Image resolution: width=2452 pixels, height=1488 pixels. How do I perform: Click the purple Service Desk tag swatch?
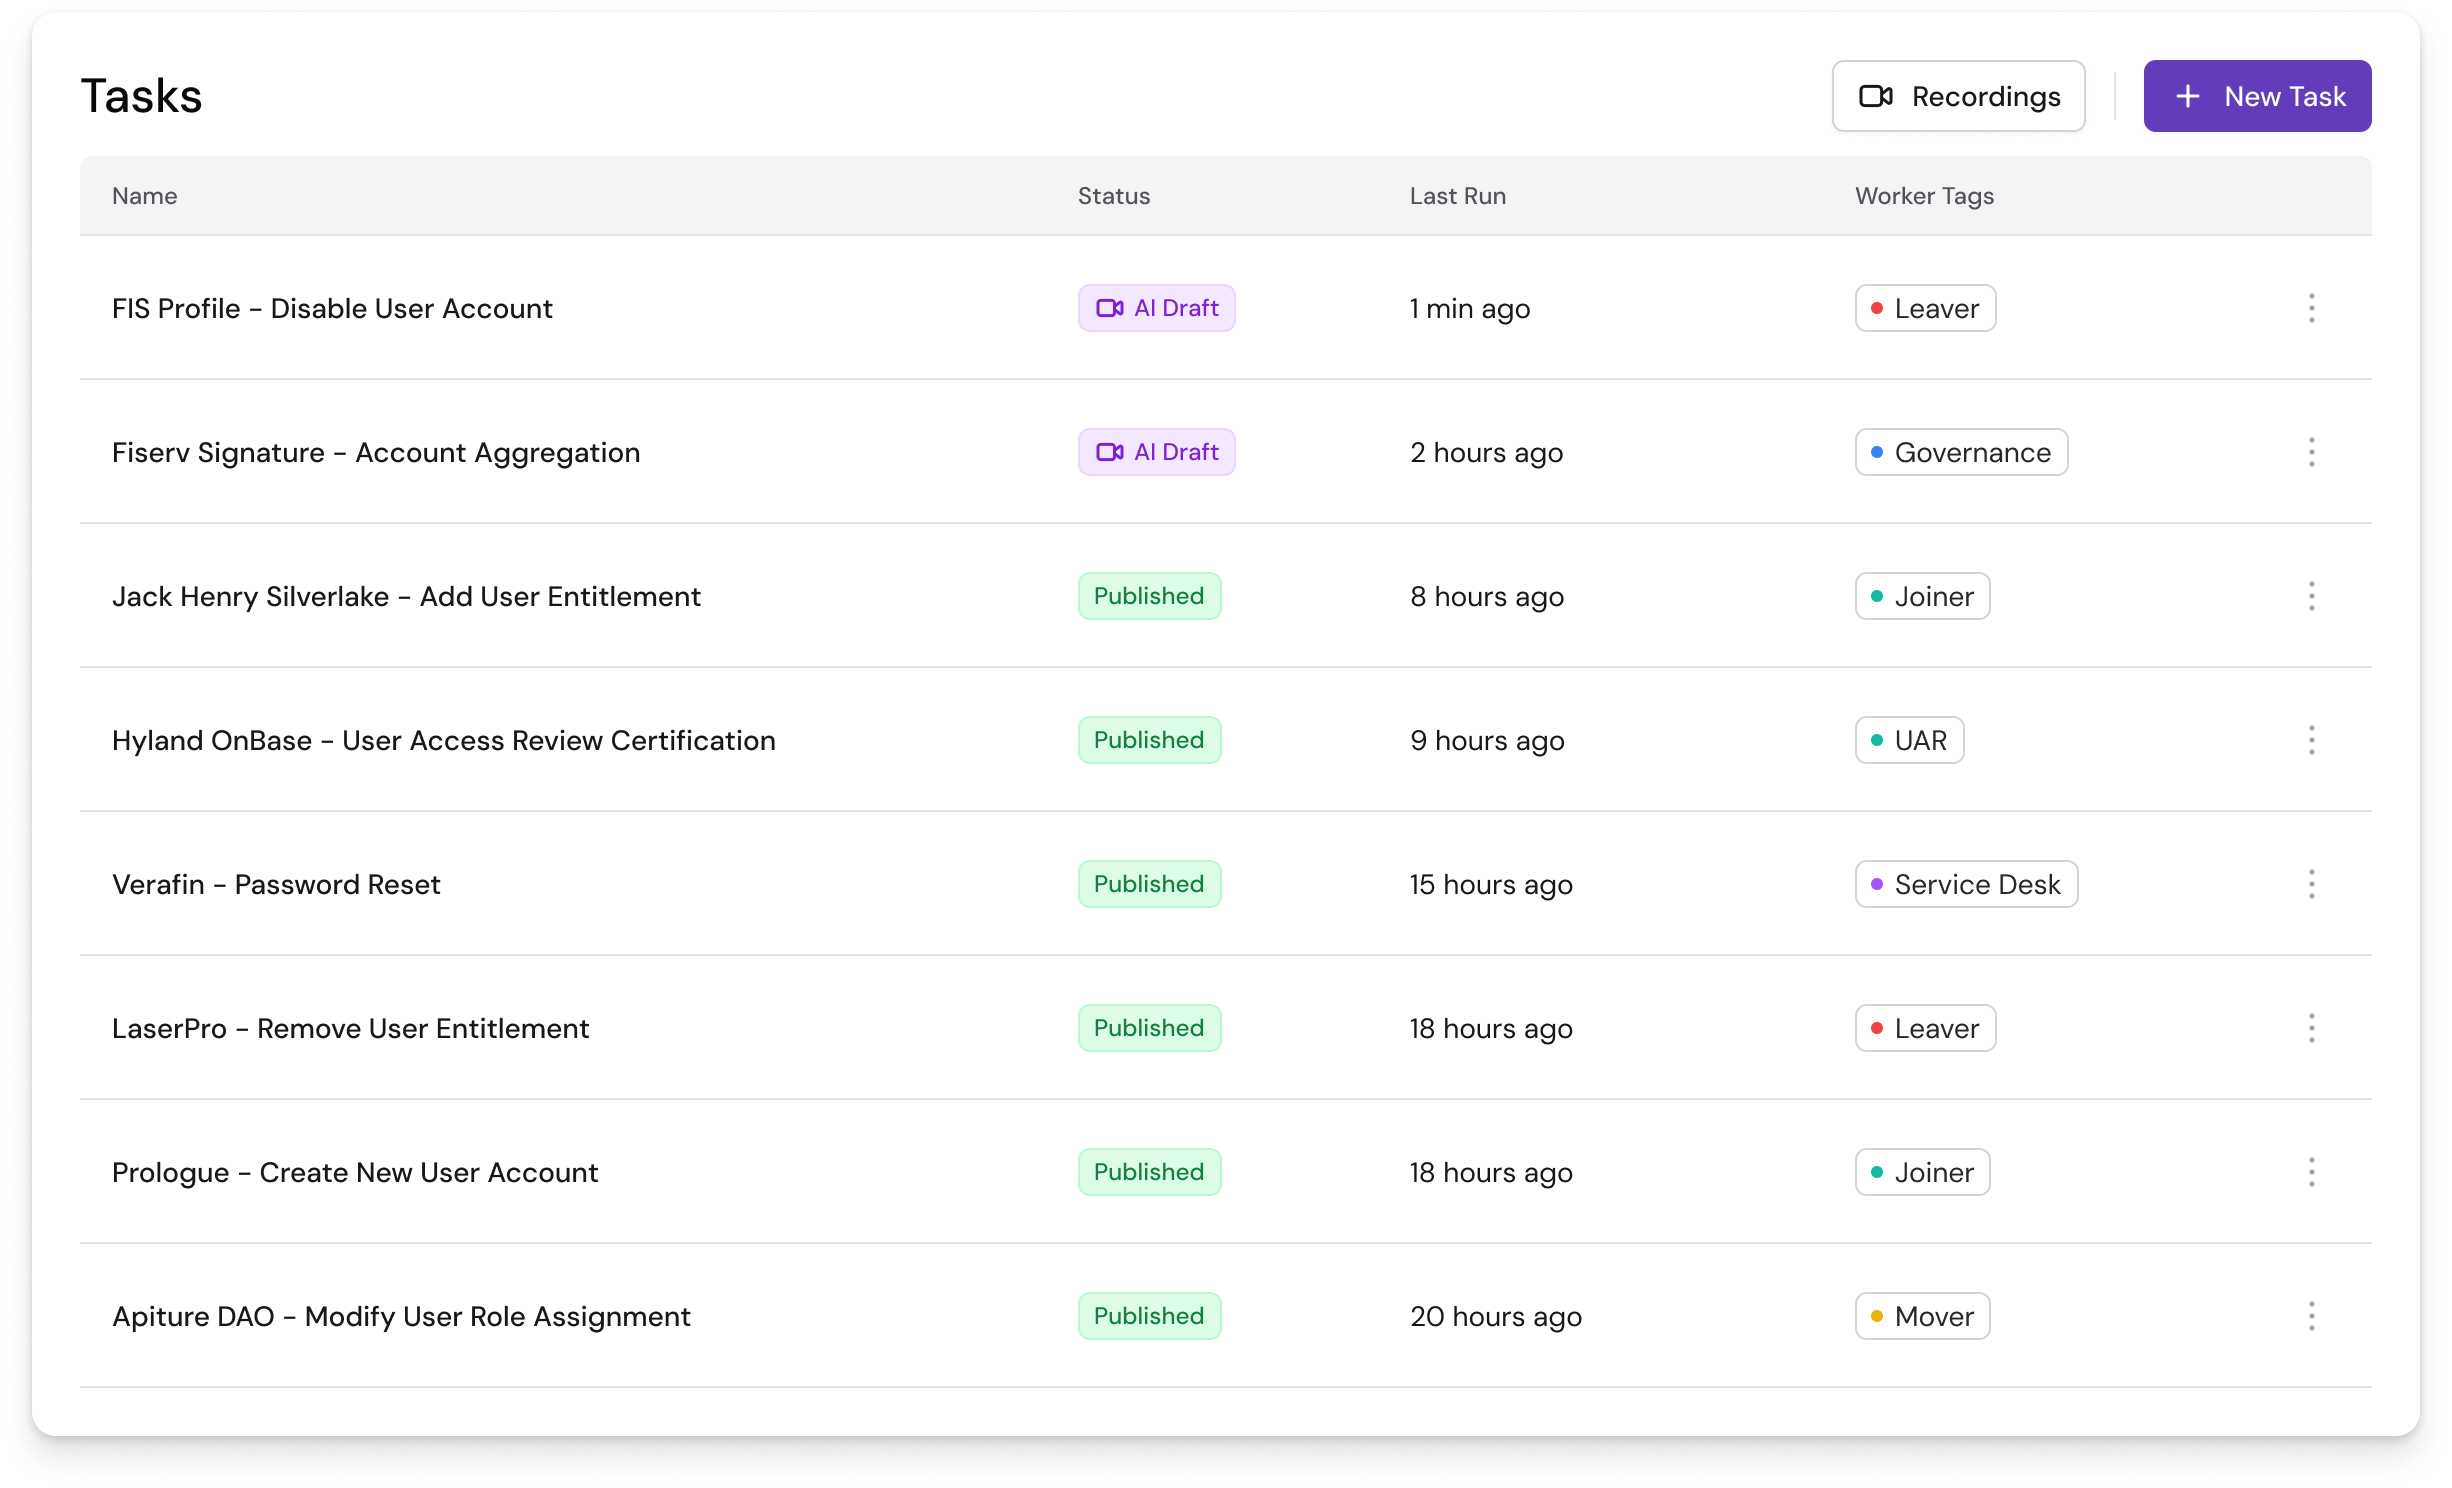point(1877,884)
